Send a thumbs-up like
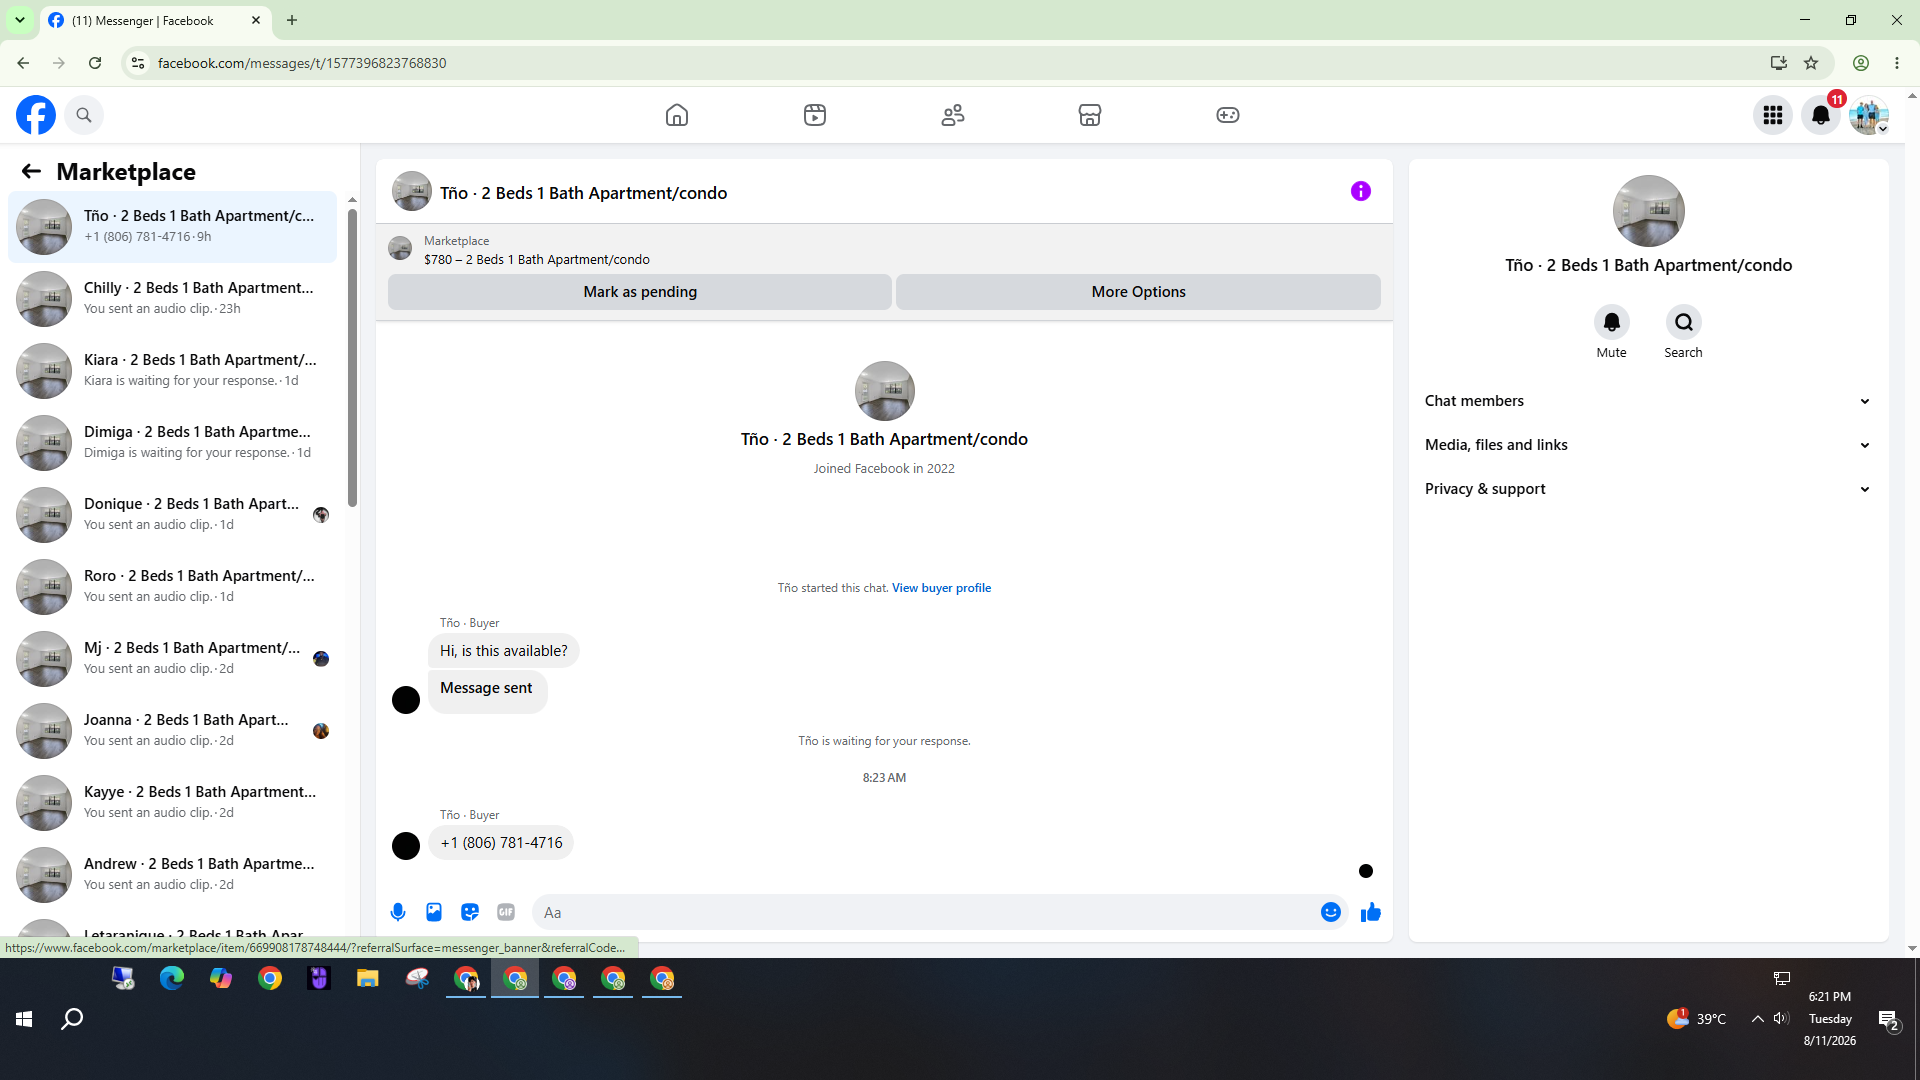 [1371, 912]
